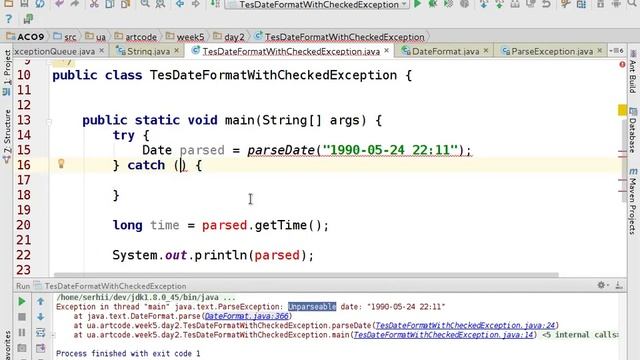Click the Find magnifier icon
640x360 pixels.
[x=145, y=4]
